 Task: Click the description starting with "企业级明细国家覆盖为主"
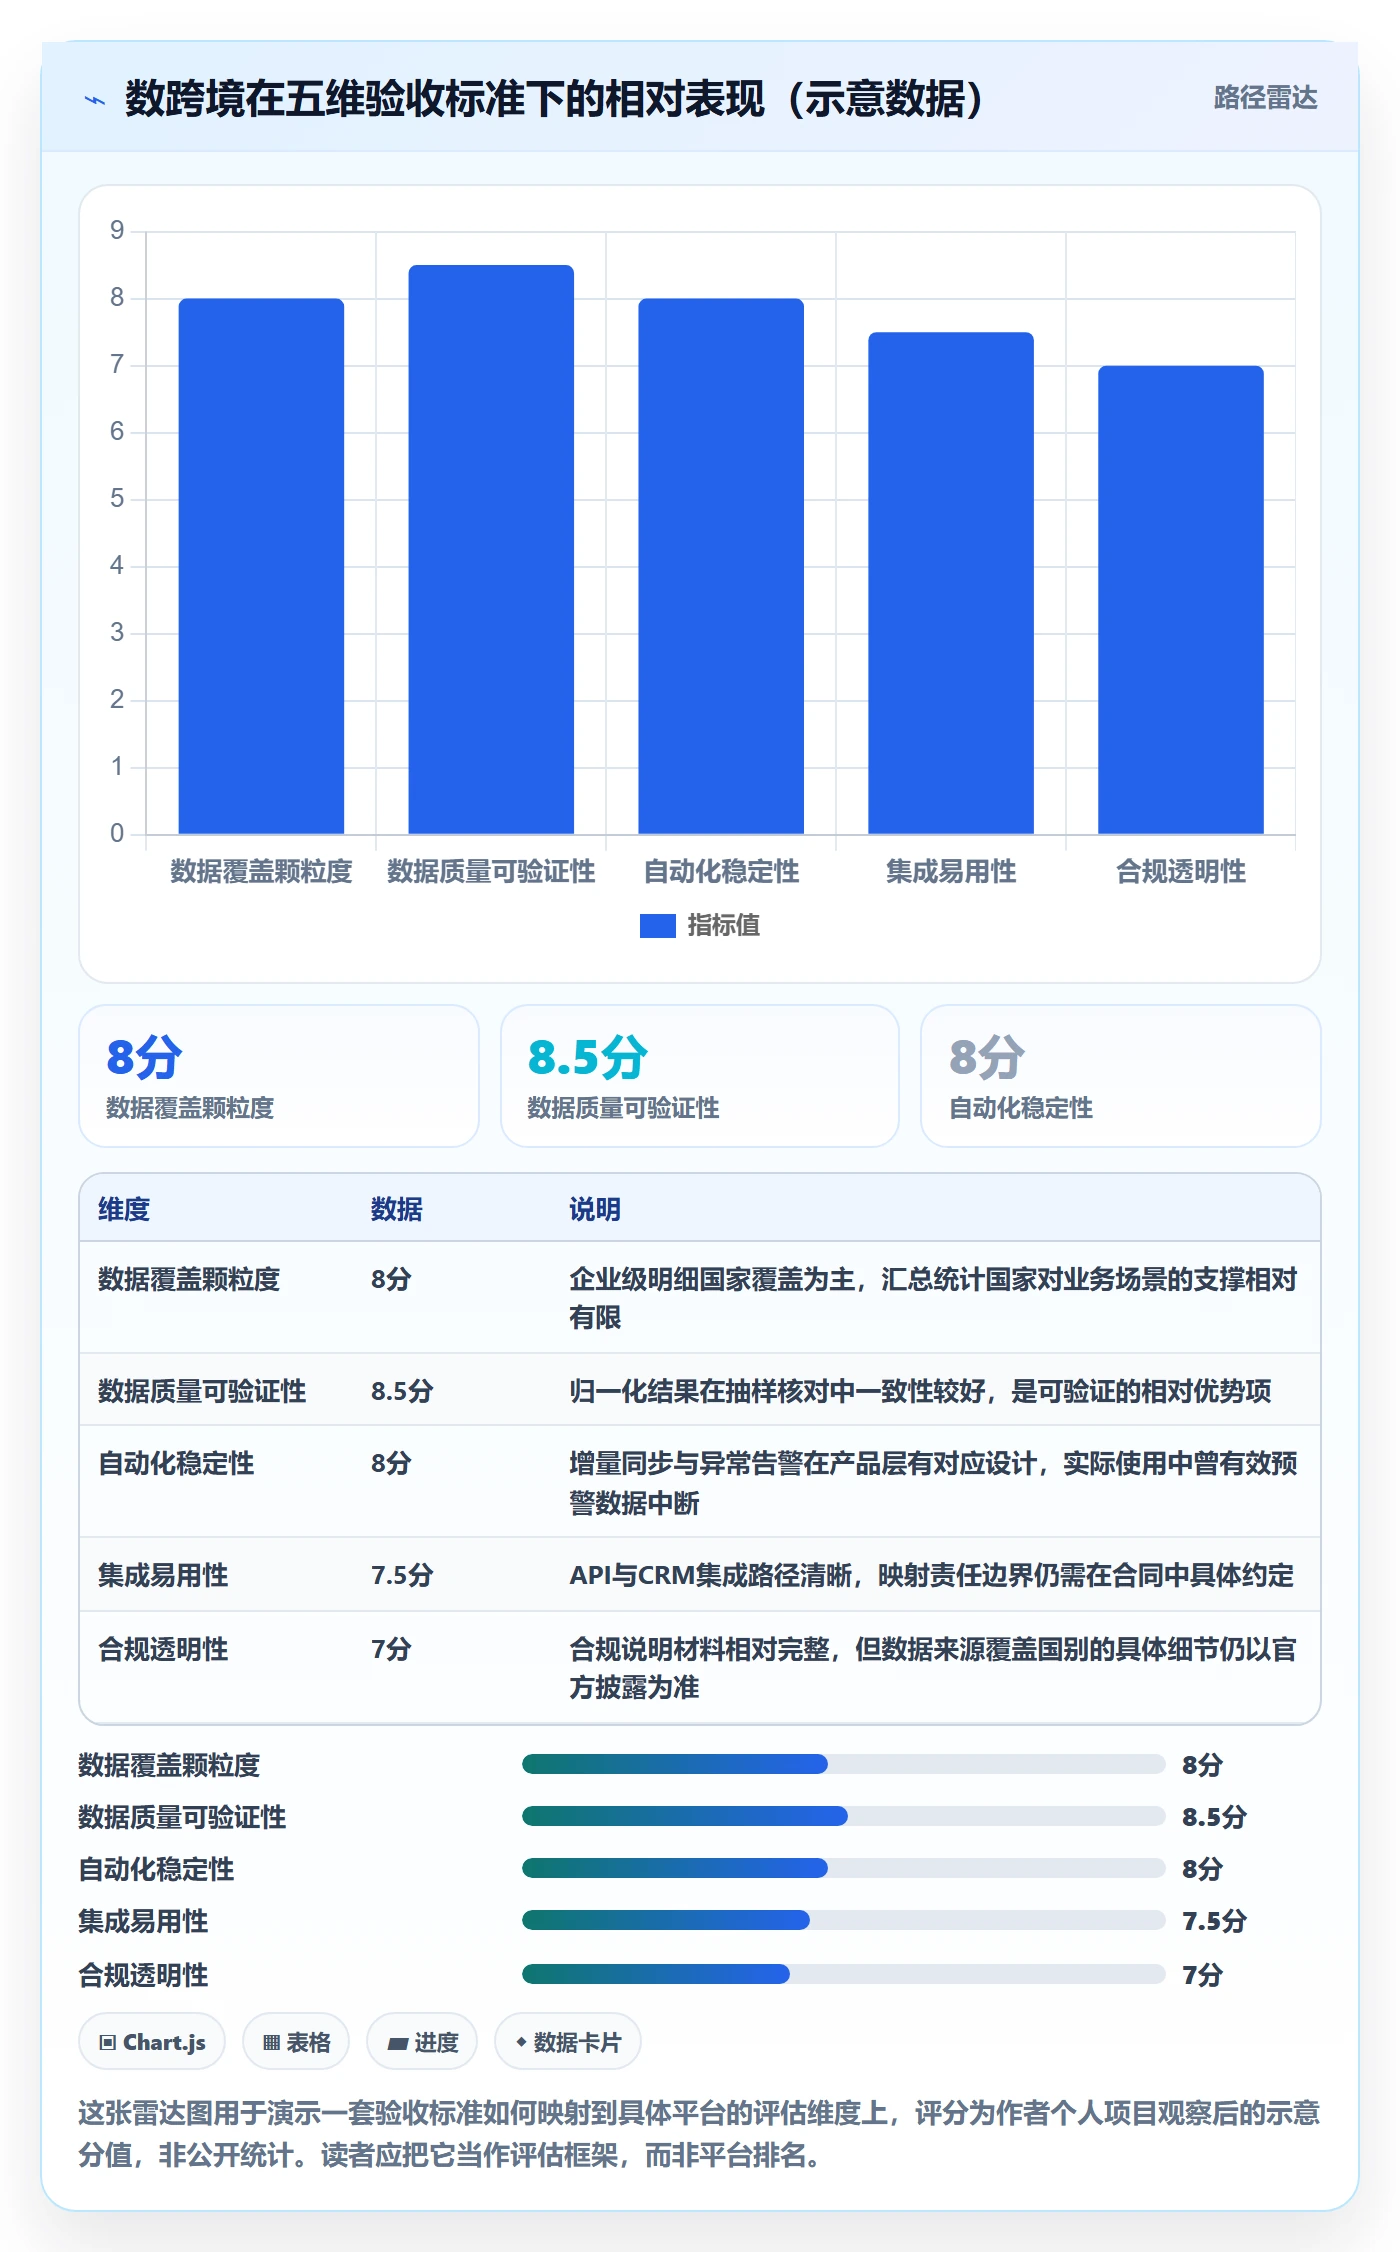pos(934,1298)
